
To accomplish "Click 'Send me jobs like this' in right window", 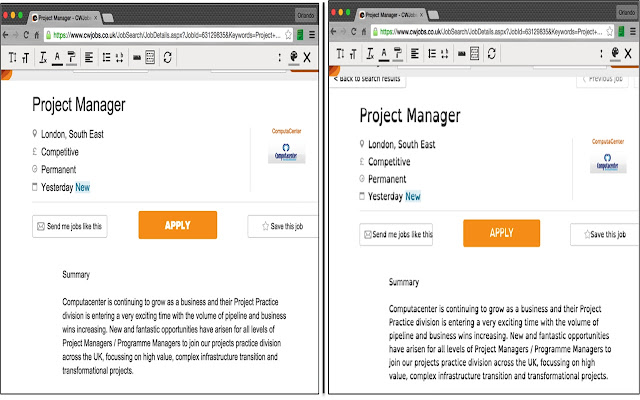I will (396, 234).
